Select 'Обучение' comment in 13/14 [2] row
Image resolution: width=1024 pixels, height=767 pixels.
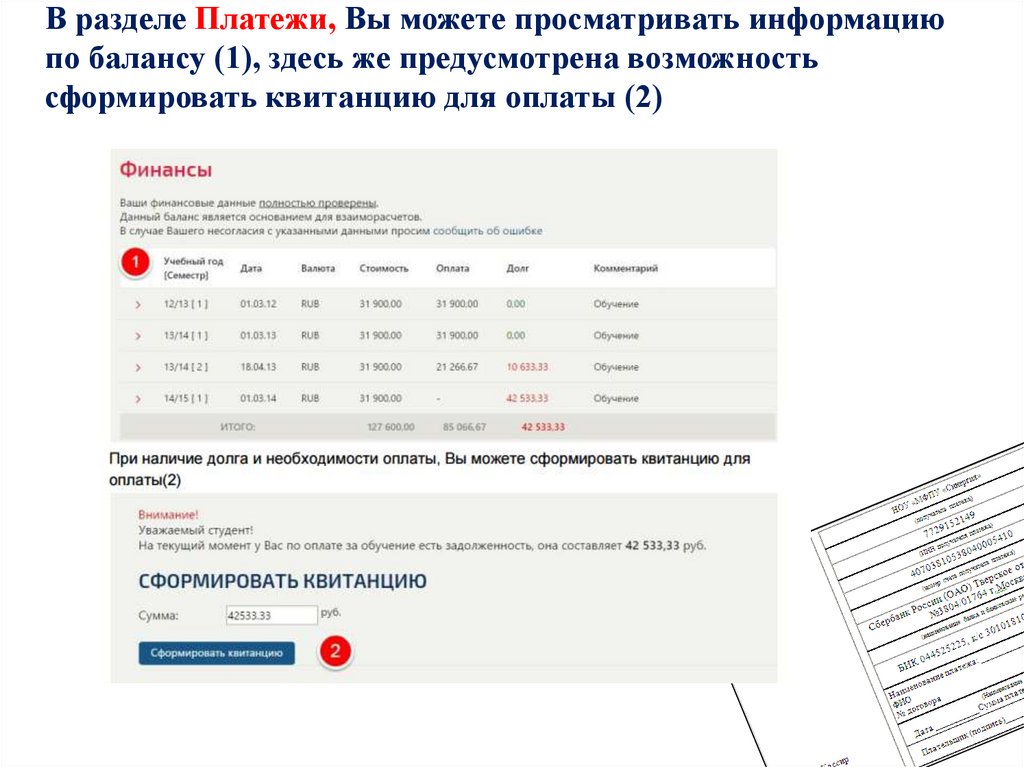(616, 367)
